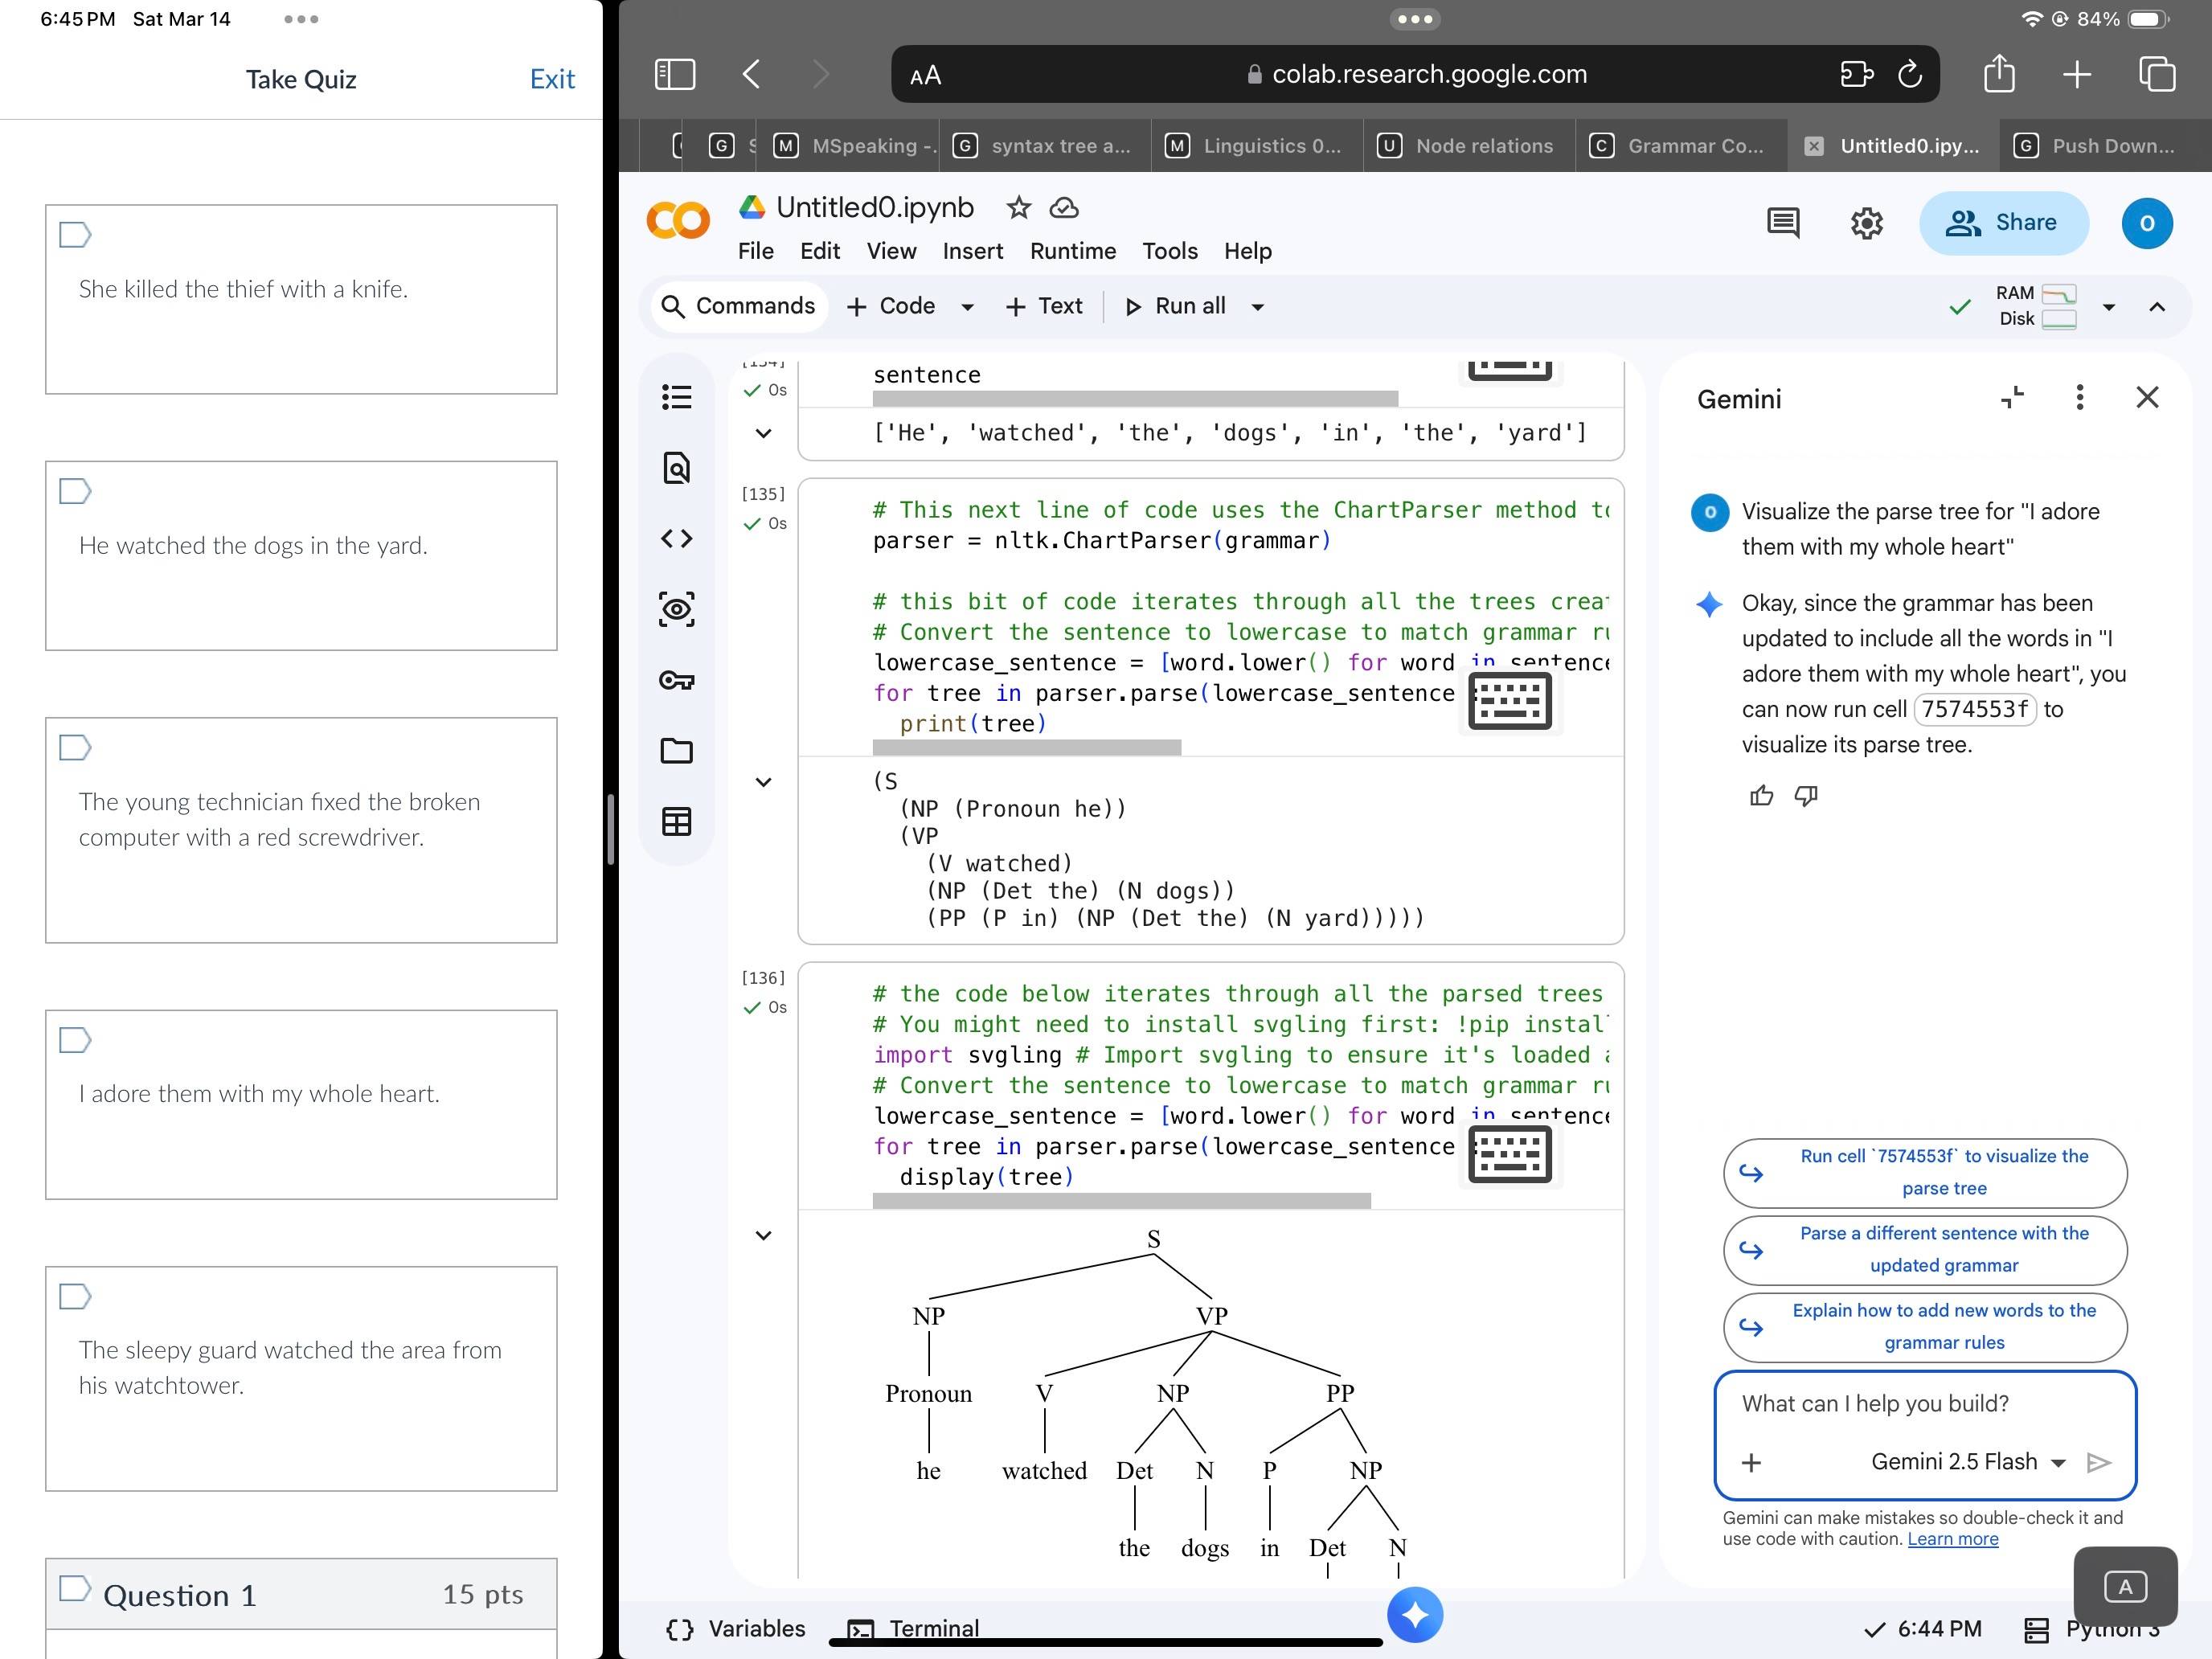Open Safari sidebar panel icon

(x=675, y=74)
